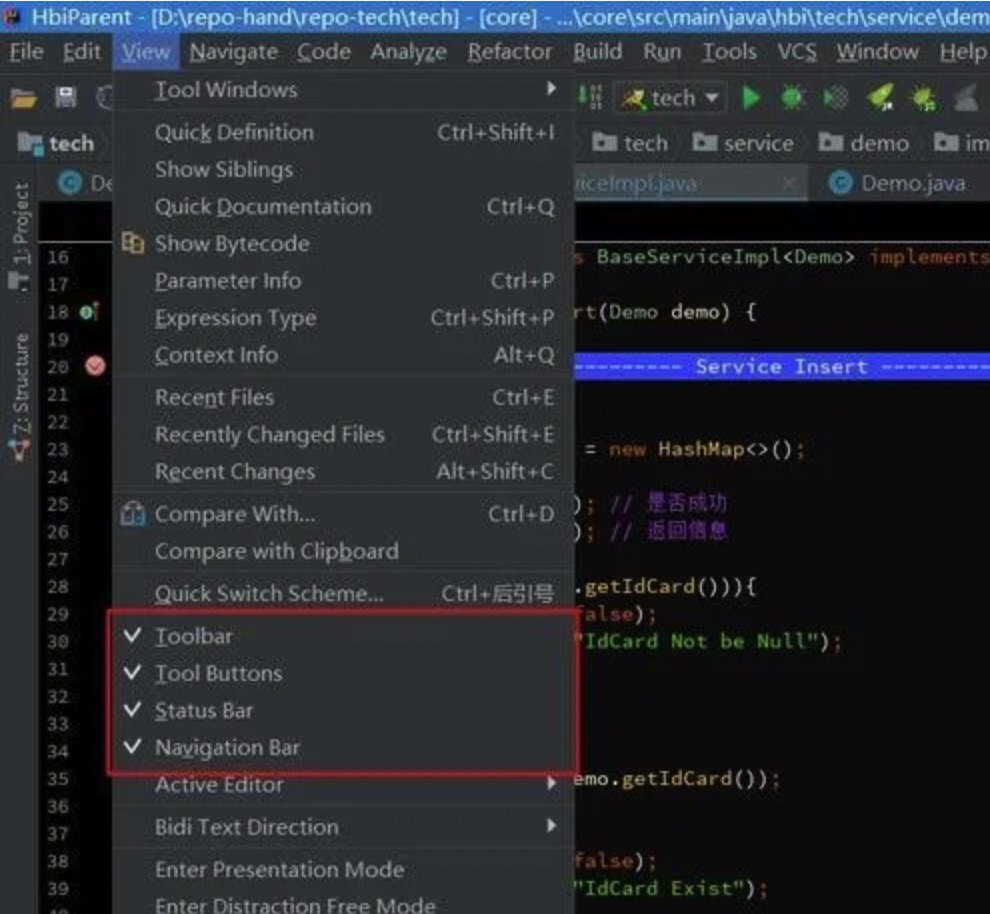The image size is (990, 914).
Task: Click the highlighted Service Insert line
Action: (782, 367)
